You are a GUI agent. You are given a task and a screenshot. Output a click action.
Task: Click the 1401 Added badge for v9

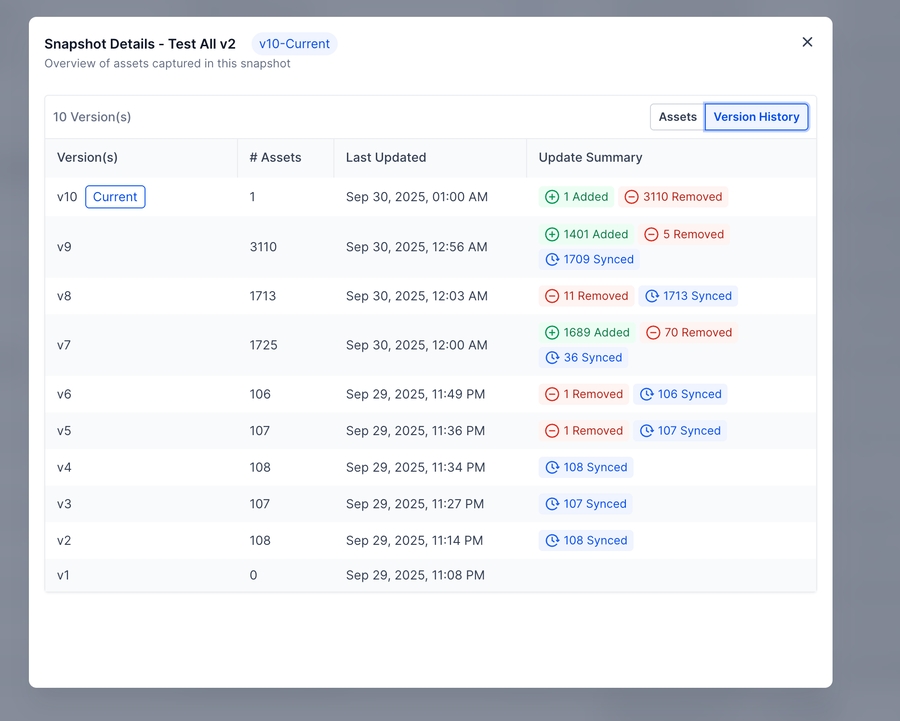coord(586,234)
